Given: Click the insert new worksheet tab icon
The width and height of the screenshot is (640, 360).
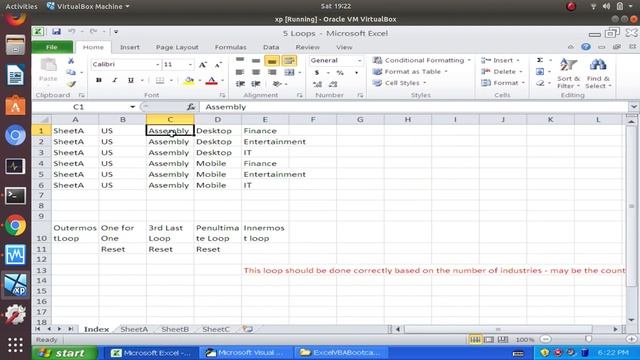Looking at the screenshot, I should point(248,329).
